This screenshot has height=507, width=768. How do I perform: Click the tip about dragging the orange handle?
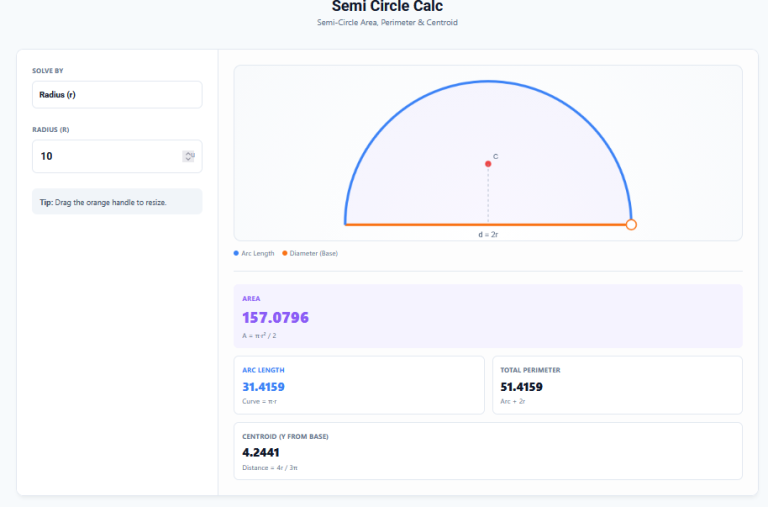(117, 202)
